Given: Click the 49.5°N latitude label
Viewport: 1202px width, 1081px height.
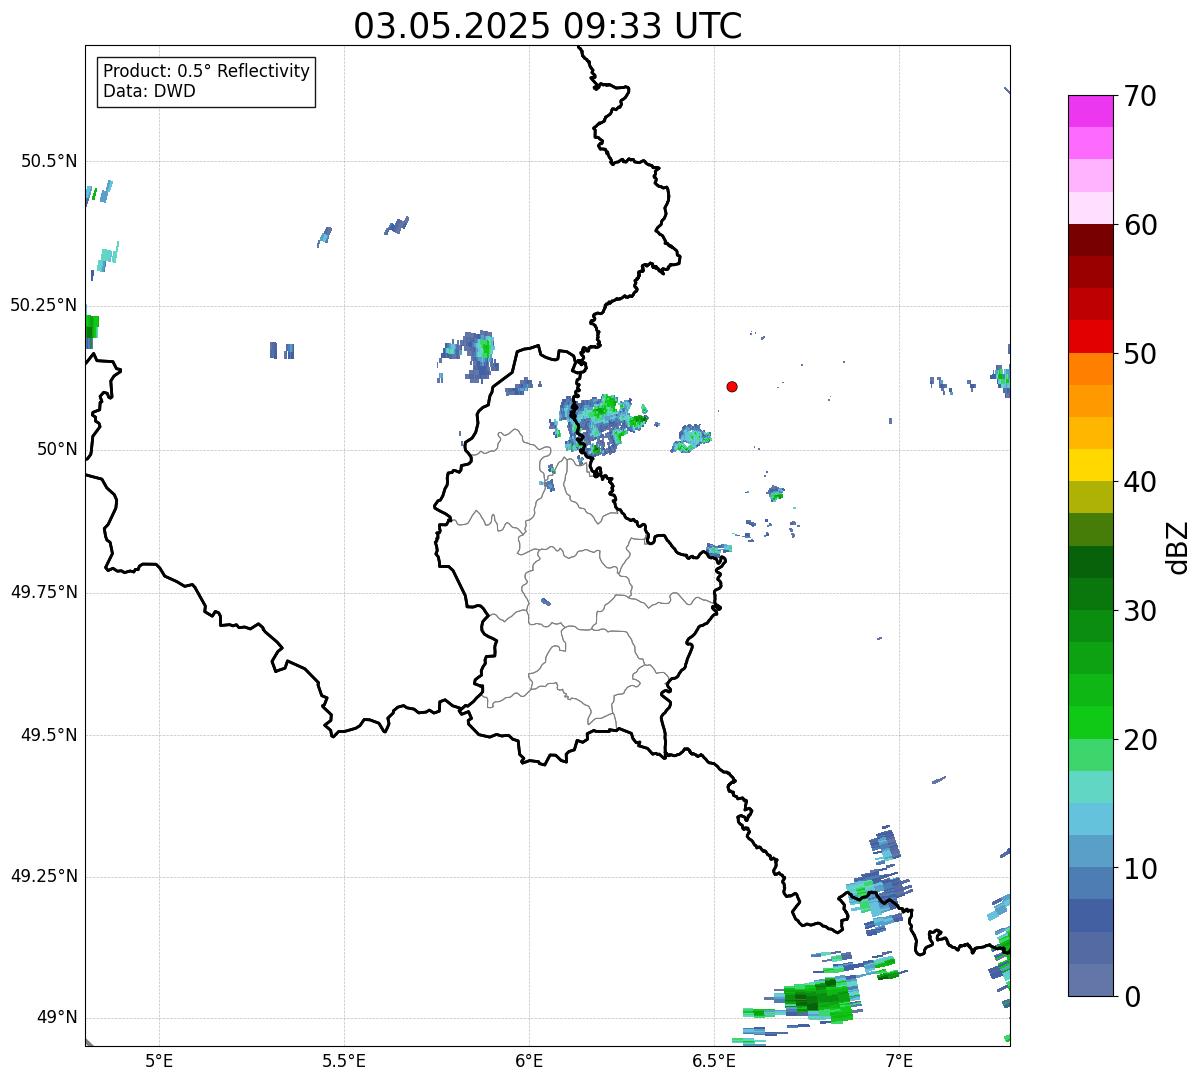Looking at the screenshot, I should click(x=49, y=735).
